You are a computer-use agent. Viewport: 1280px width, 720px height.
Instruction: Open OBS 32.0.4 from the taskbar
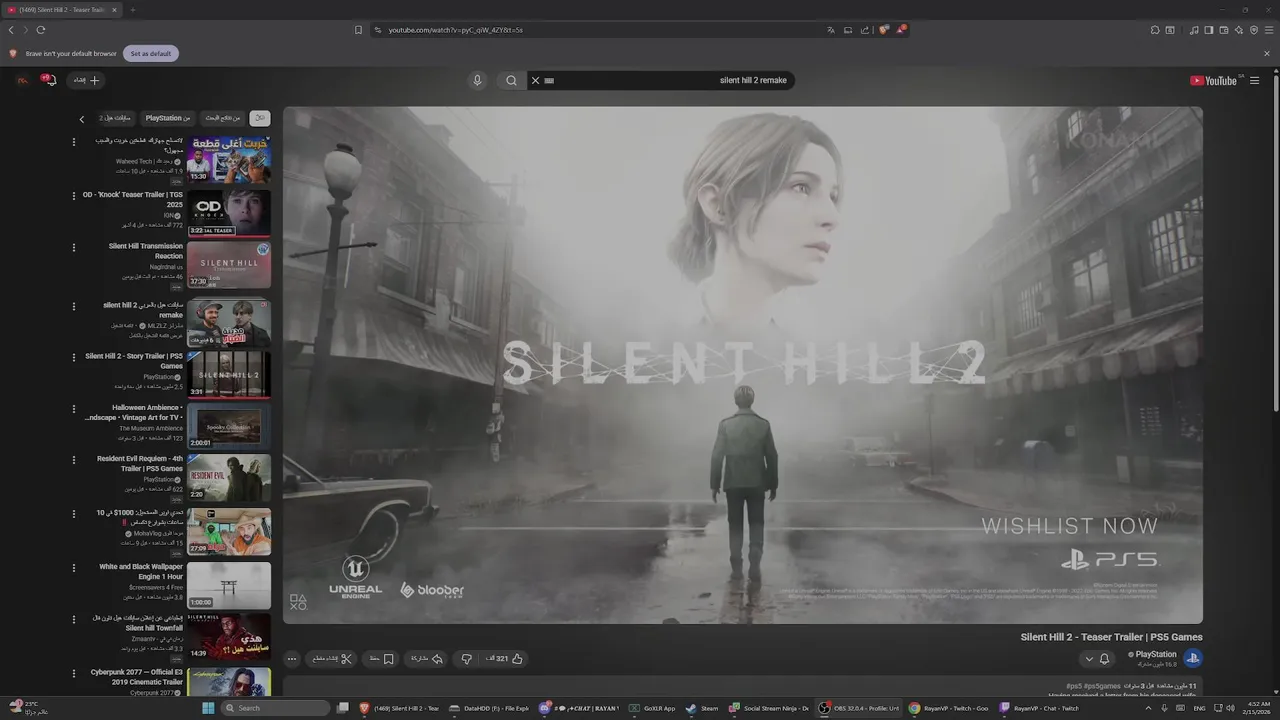[860, 708]
